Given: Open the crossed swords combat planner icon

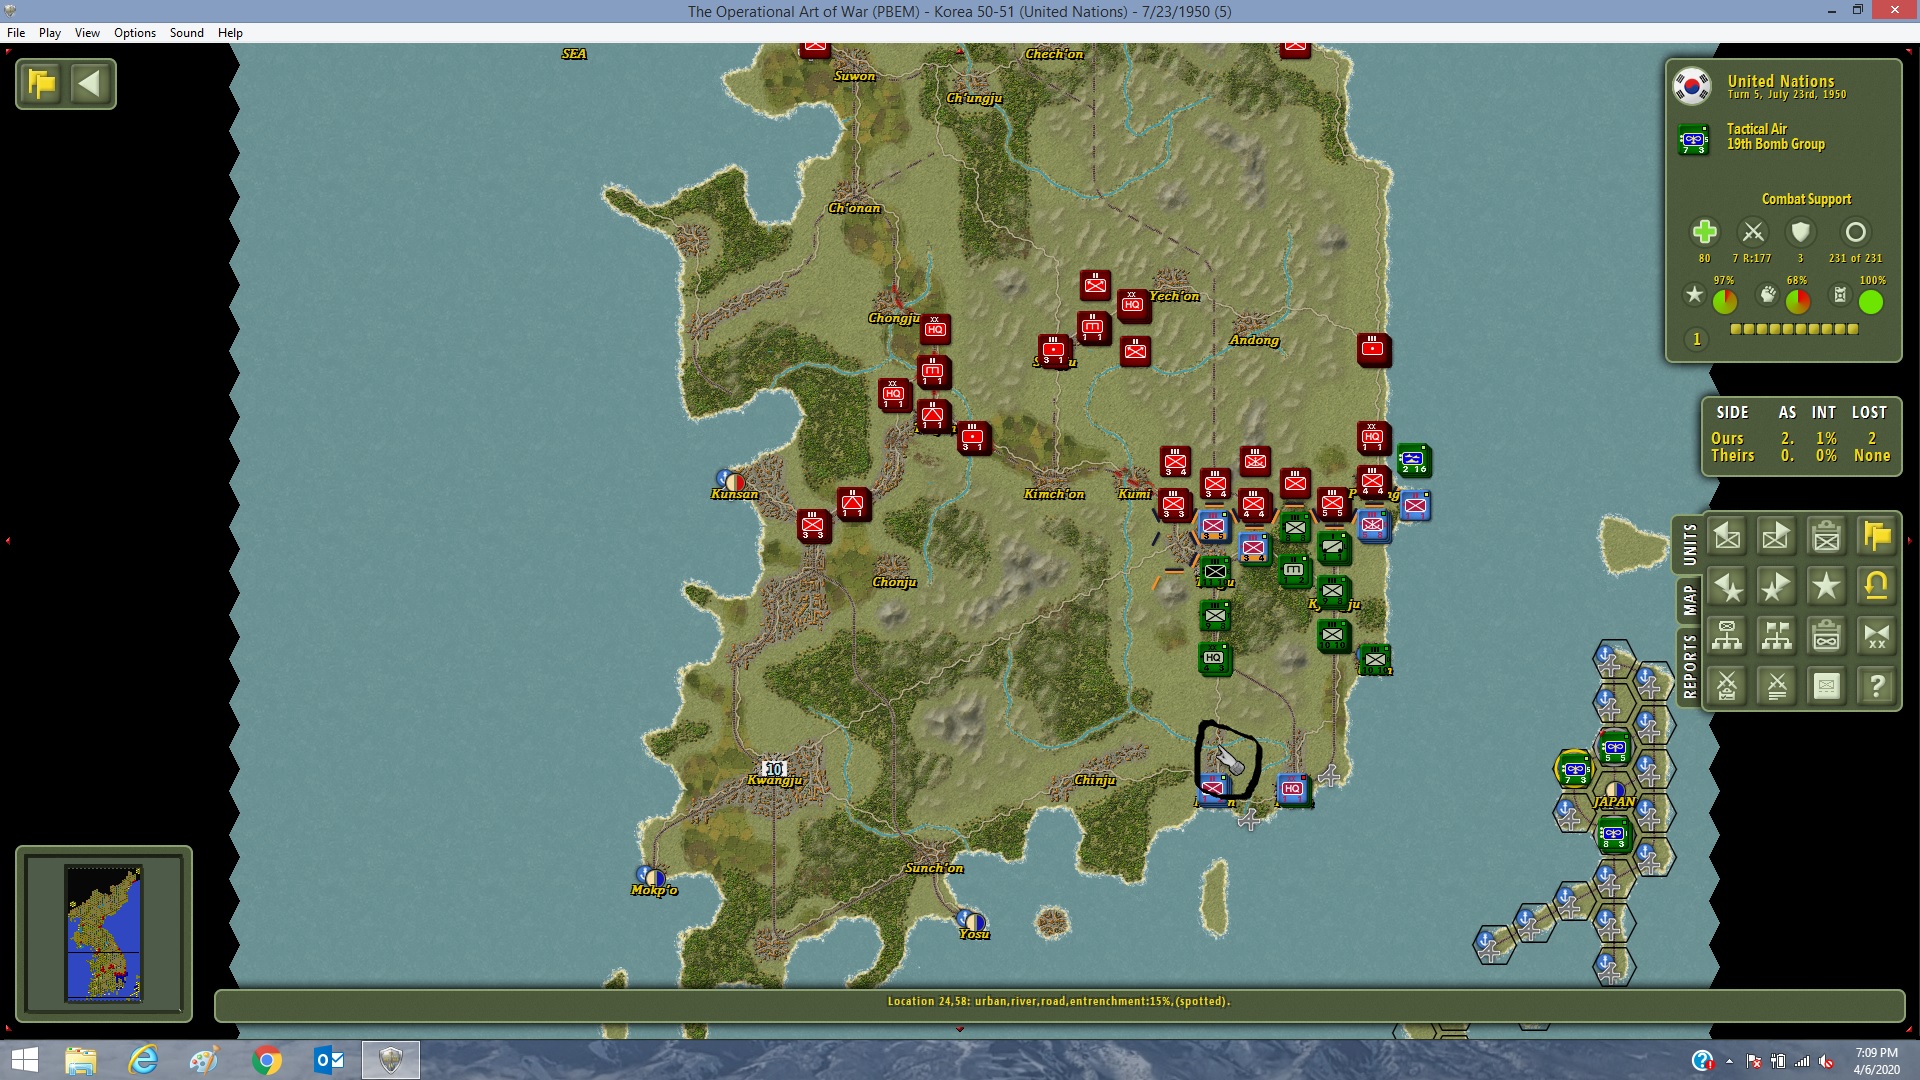Looking at the screenshot, I should pyautogui.click(x=1727, y=686).
